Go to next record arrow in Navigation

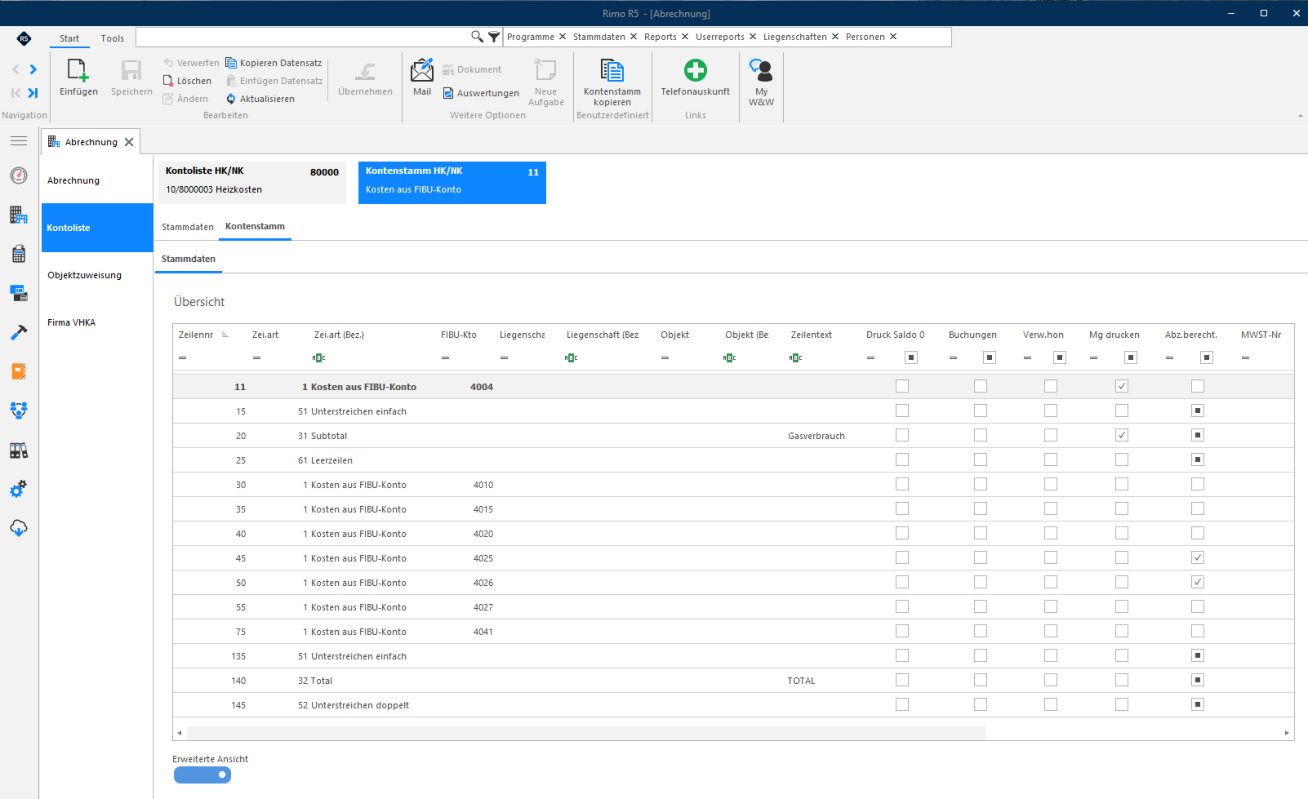(33, 69)
